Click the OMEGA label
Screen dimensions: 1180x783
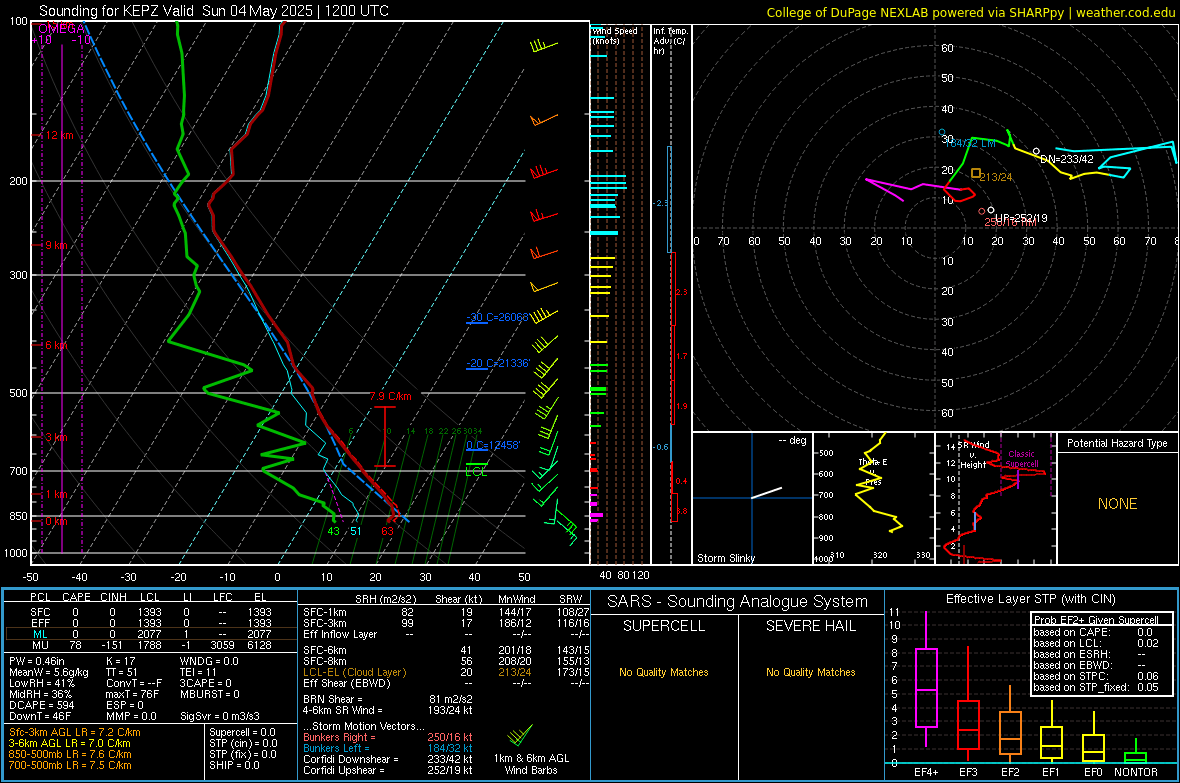pyautogui.click(x=61, y=29)
